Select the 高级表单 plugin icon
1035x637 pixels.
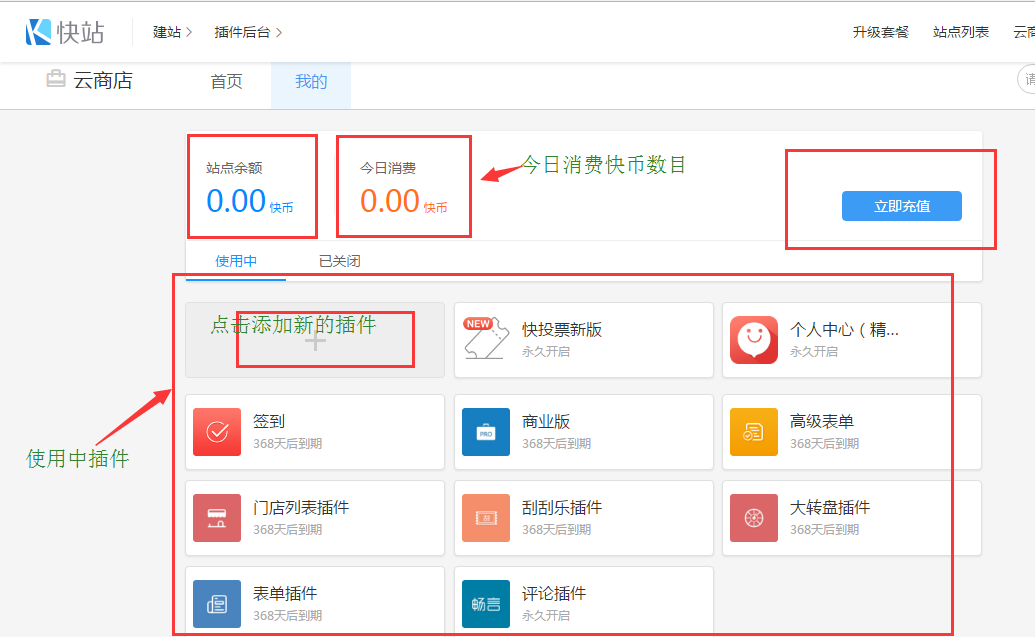(x=753, y=432)
